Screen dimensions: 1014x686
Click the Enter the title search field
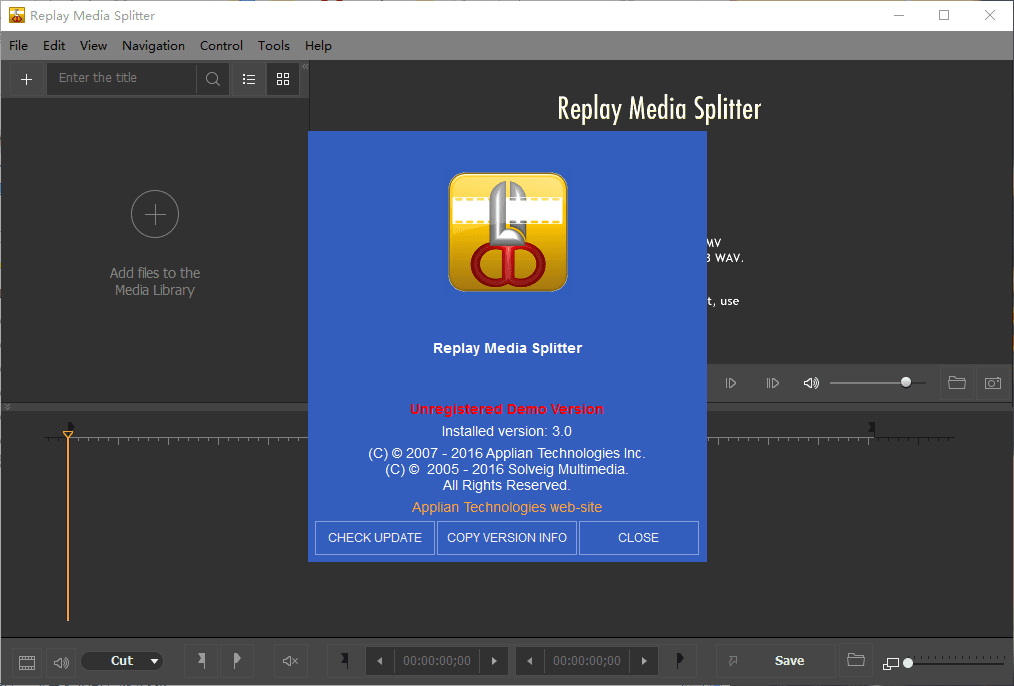[x=122, y=79]
